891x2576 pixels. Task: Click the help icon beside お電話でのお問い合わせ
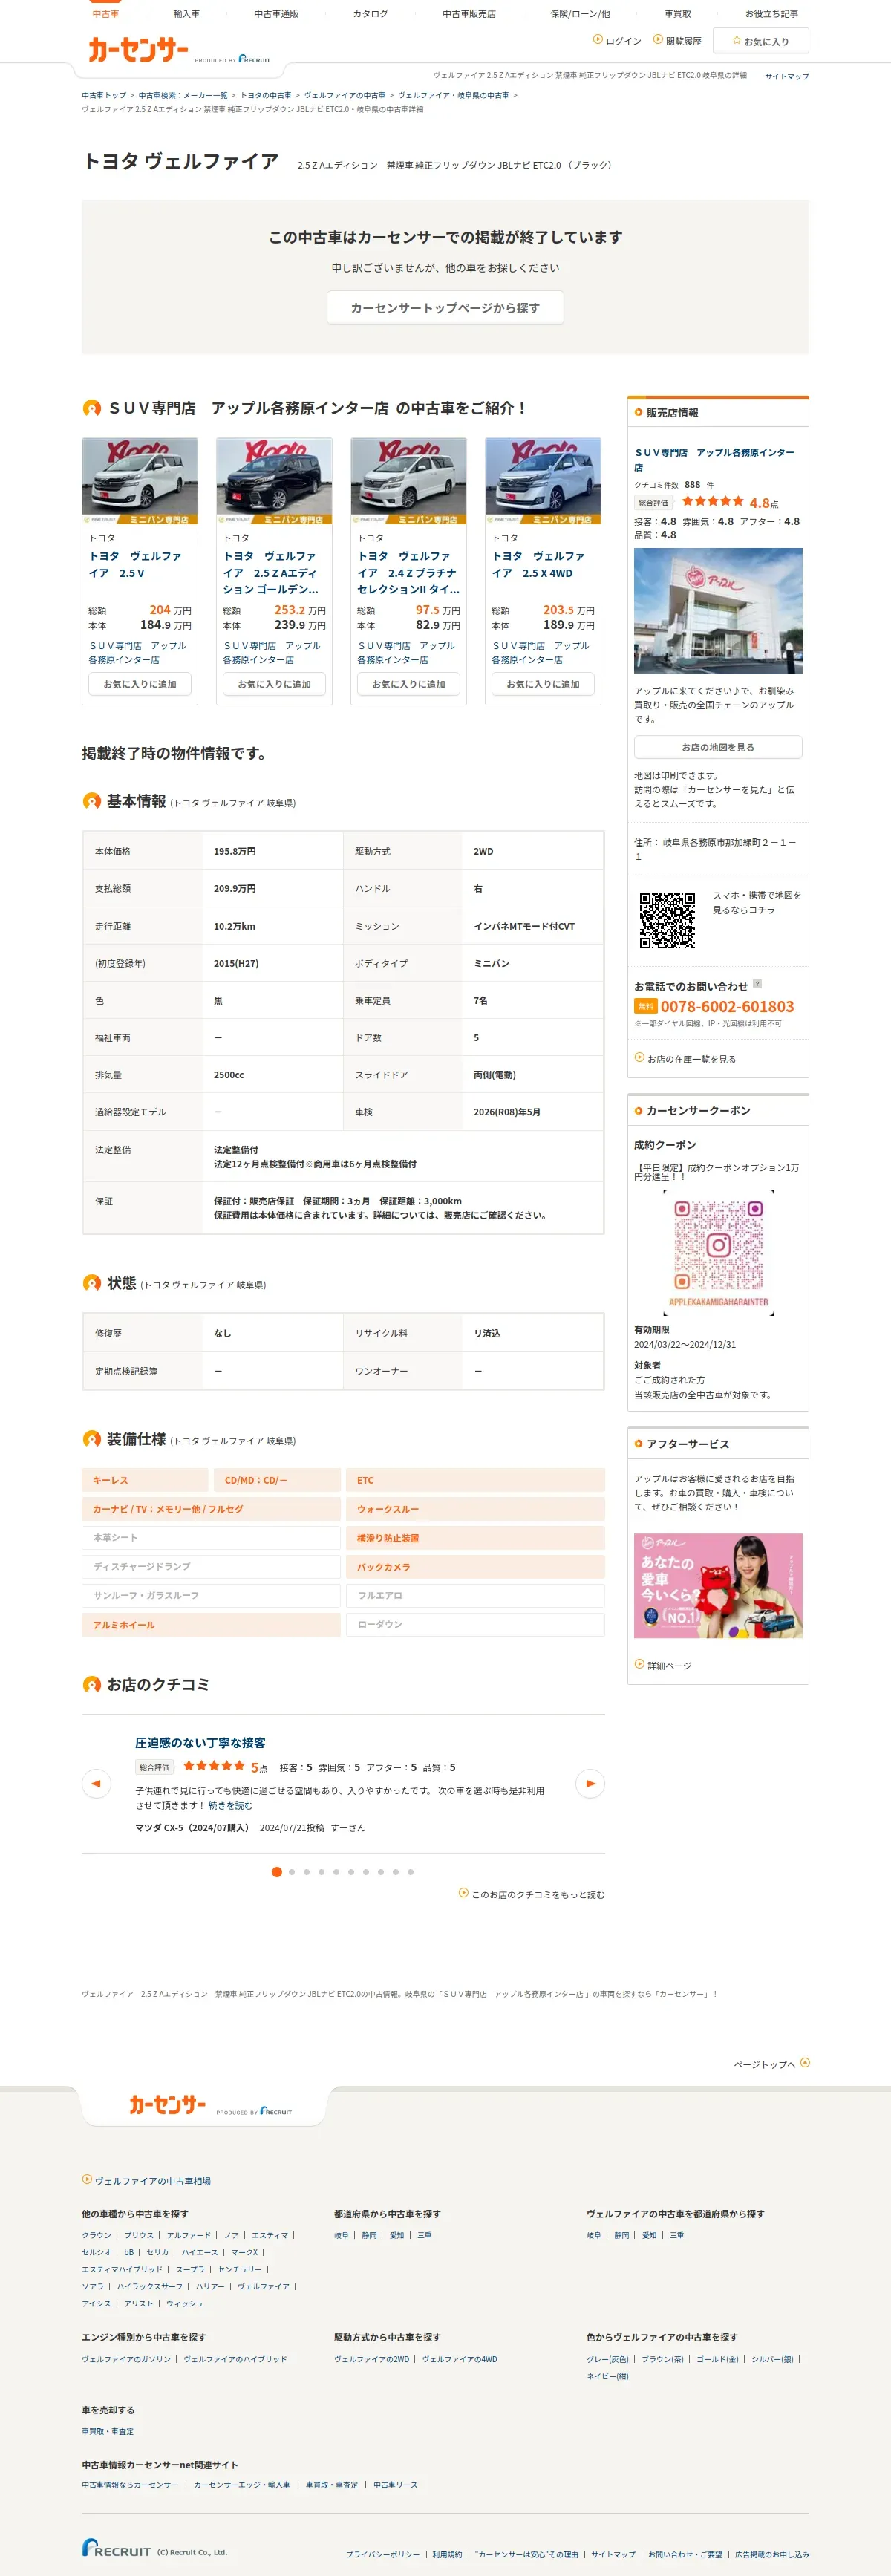coord(757,984)
